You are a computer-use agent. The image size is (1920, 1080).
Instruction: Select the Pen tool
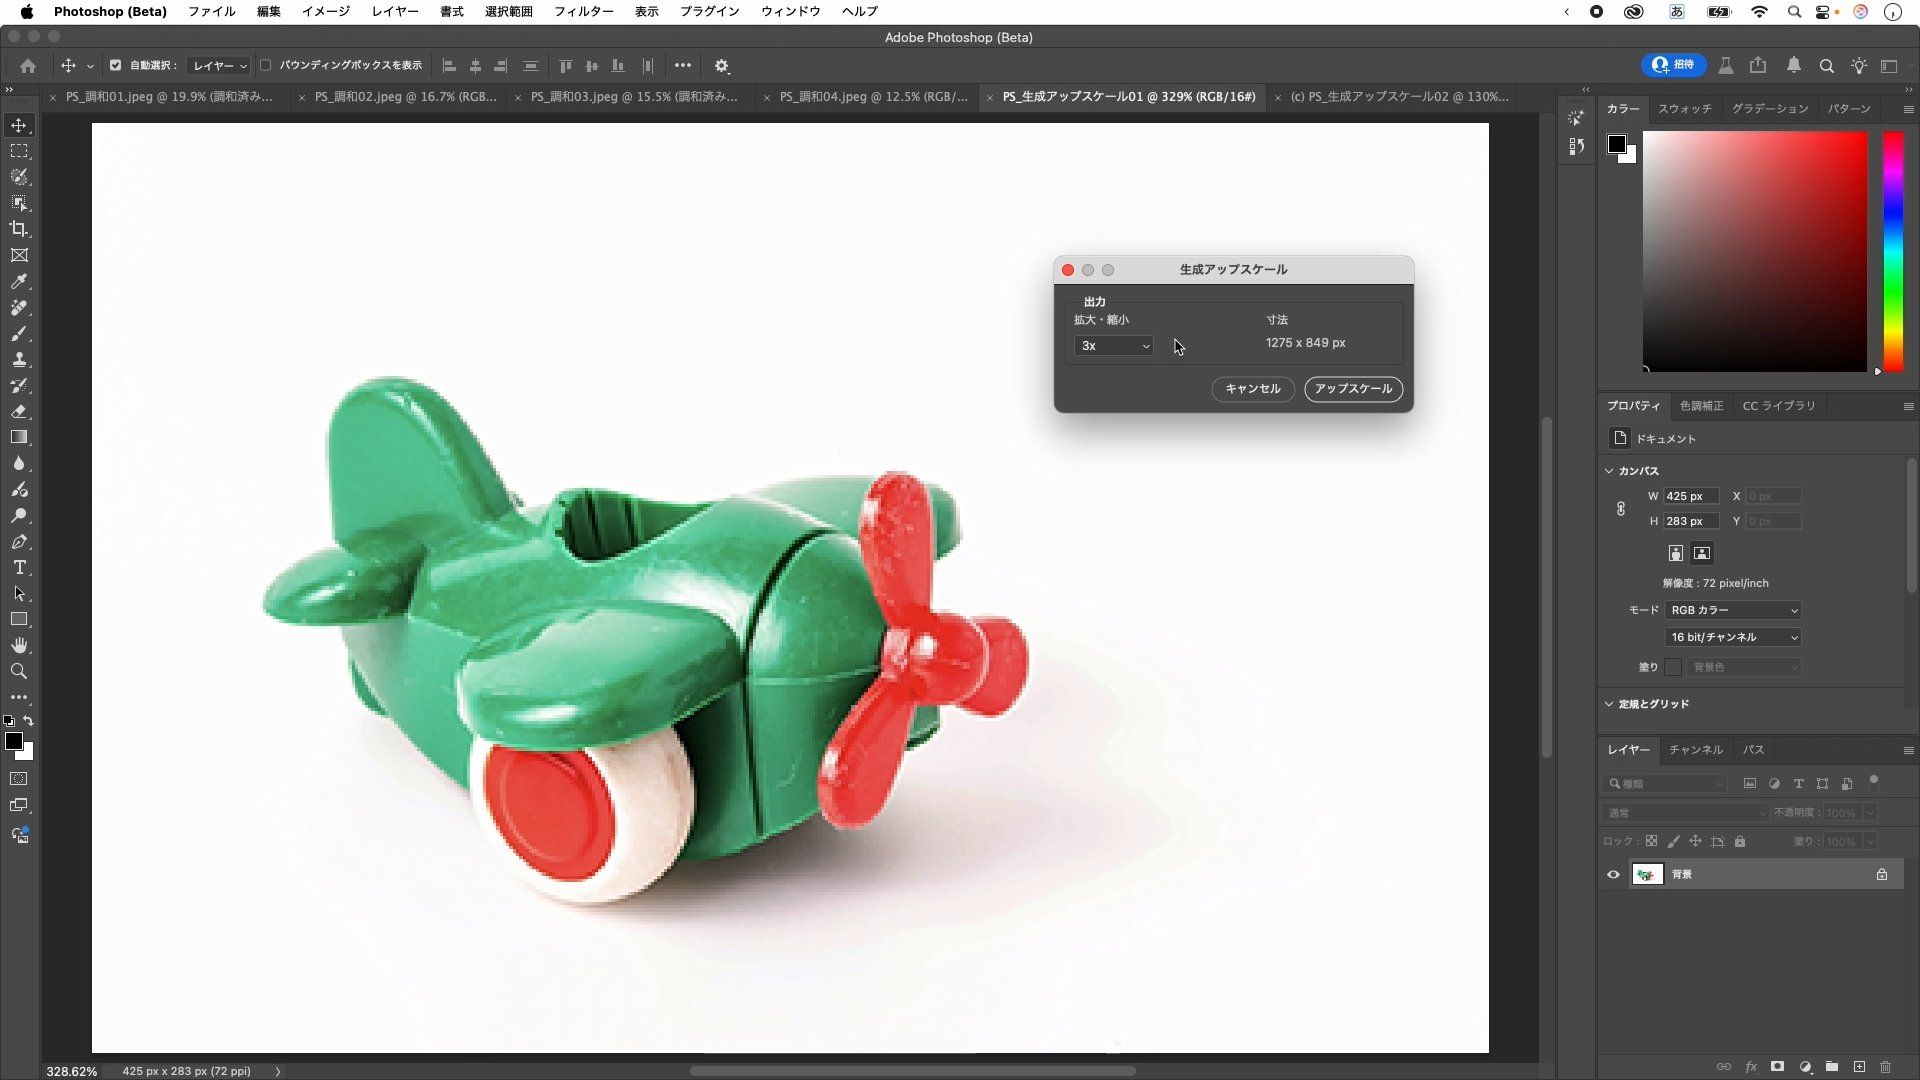(19, 541)
